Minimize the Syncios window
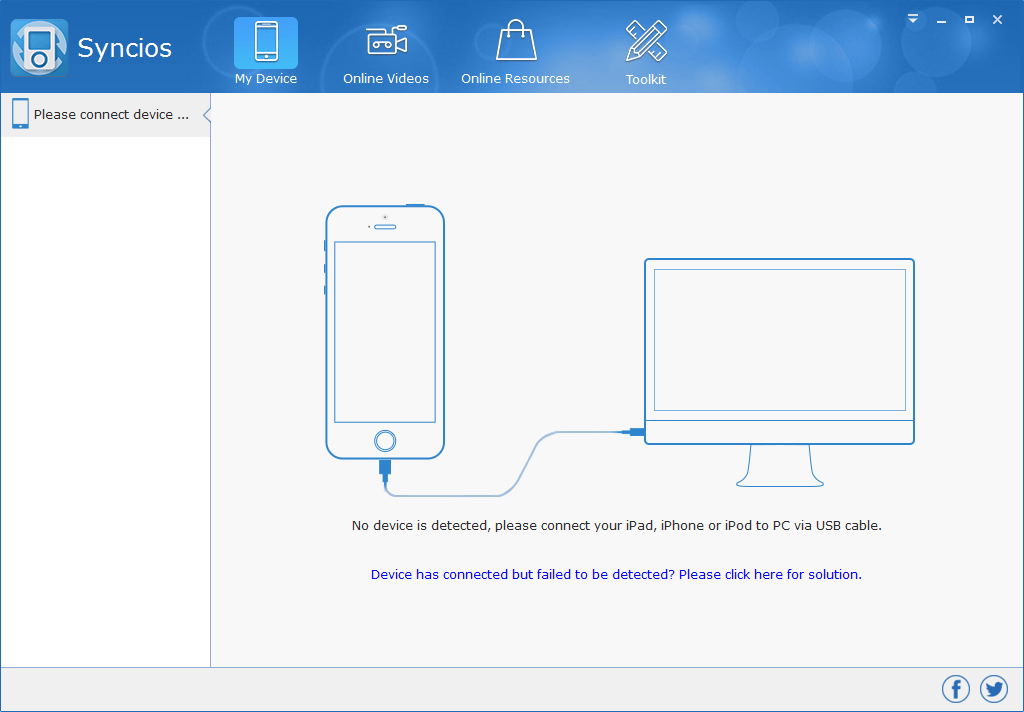 tap(940, 19)
